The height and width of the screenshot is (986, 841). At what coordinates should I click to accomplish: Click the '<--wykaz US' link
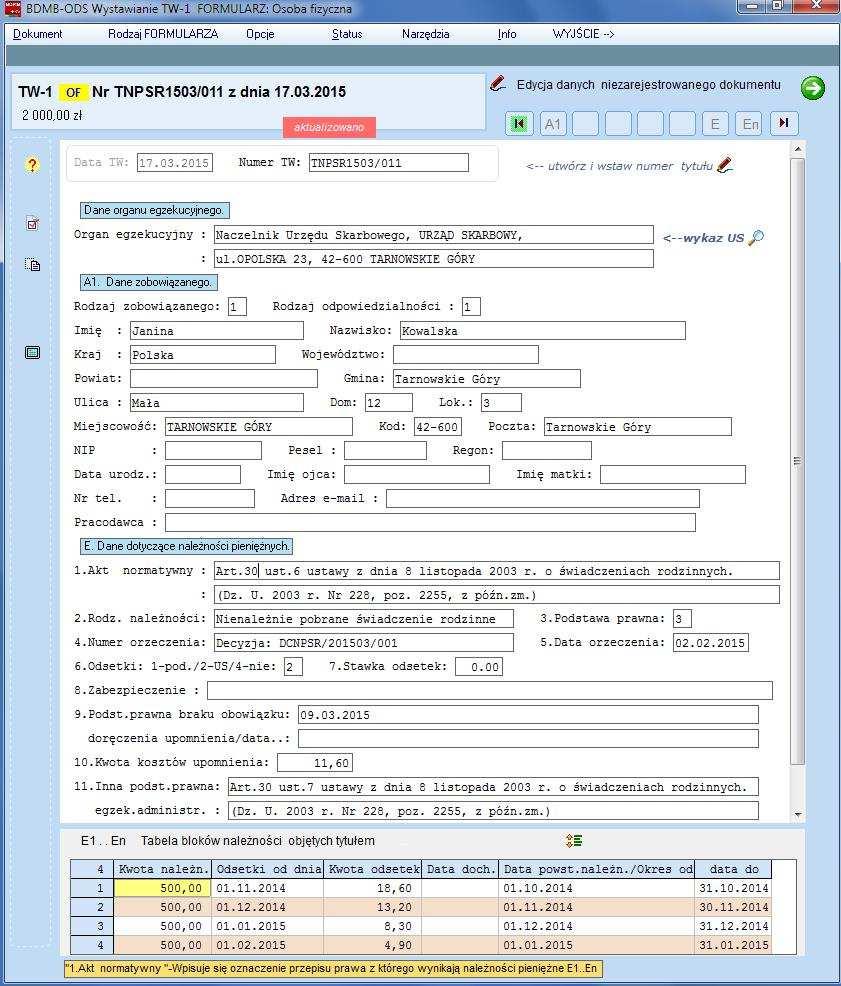point(703,238)
